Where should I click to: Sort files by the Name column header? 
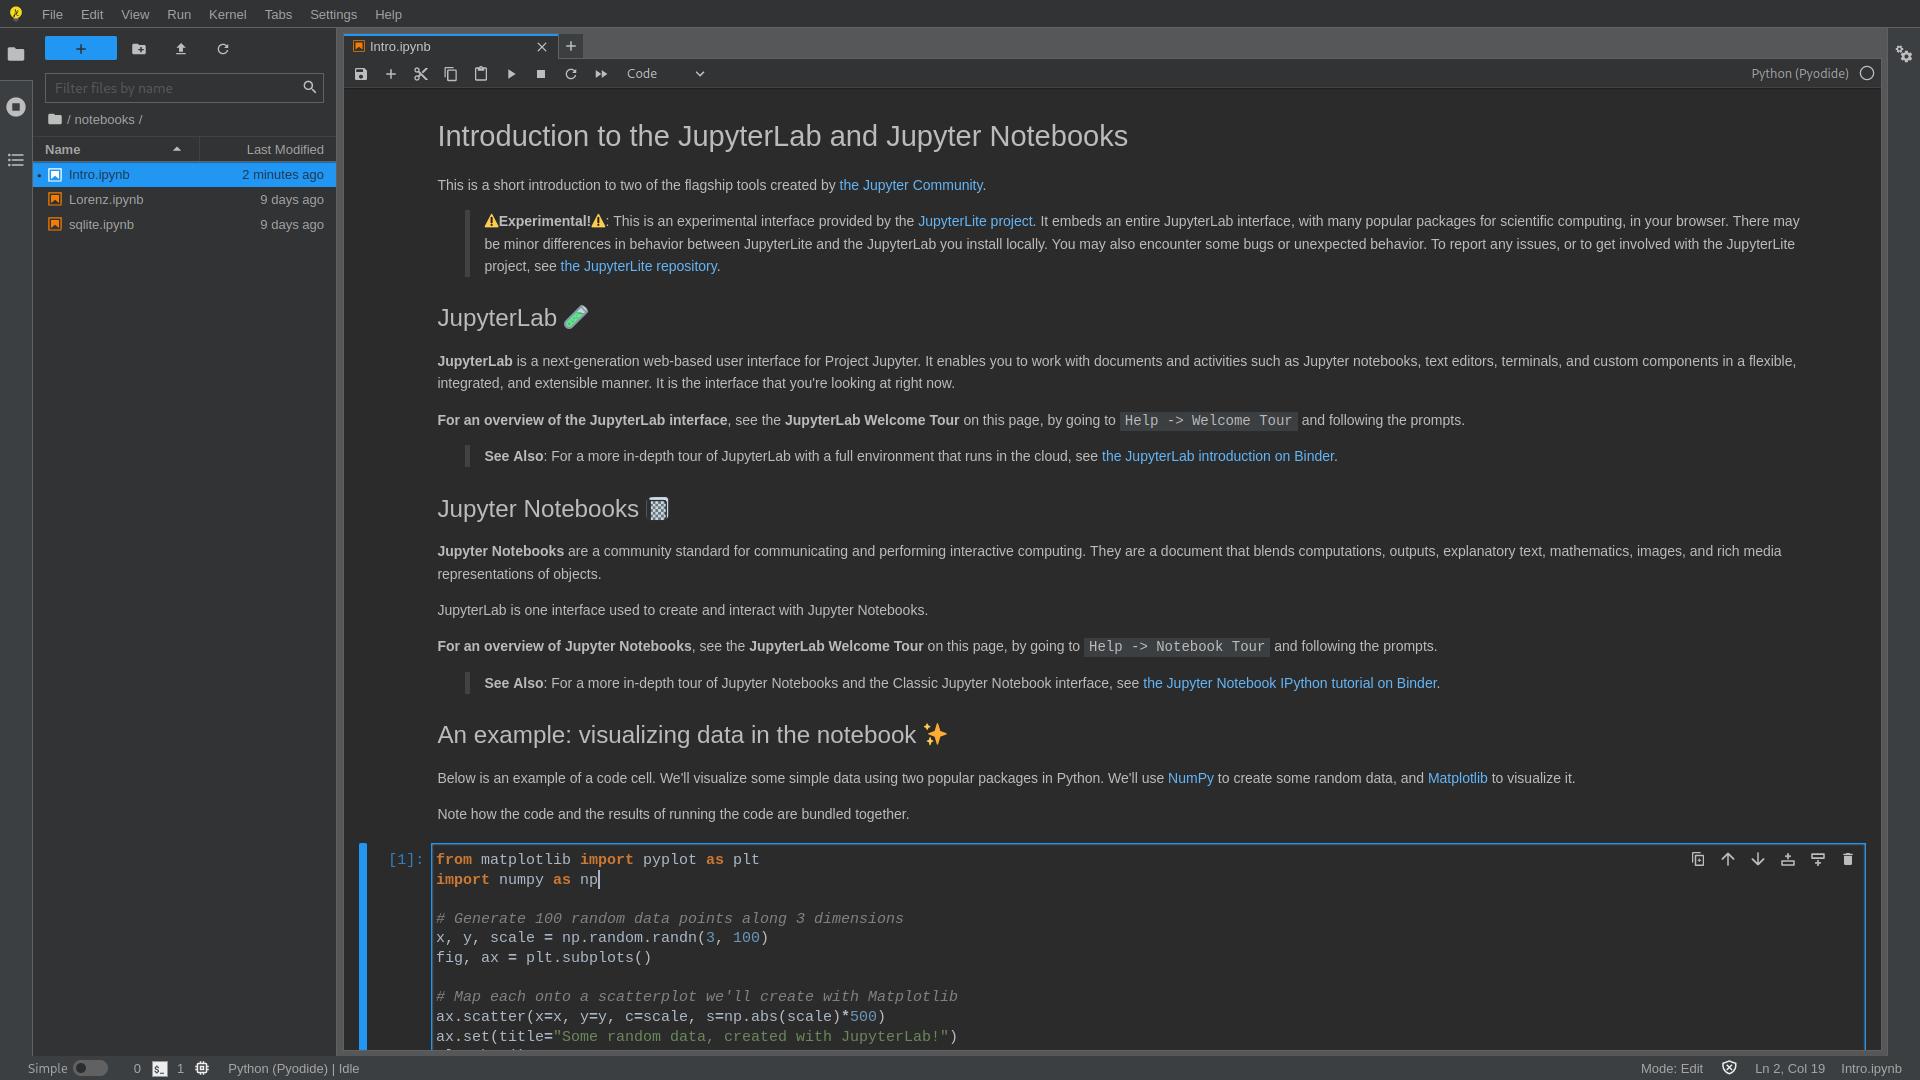(62, 149)
